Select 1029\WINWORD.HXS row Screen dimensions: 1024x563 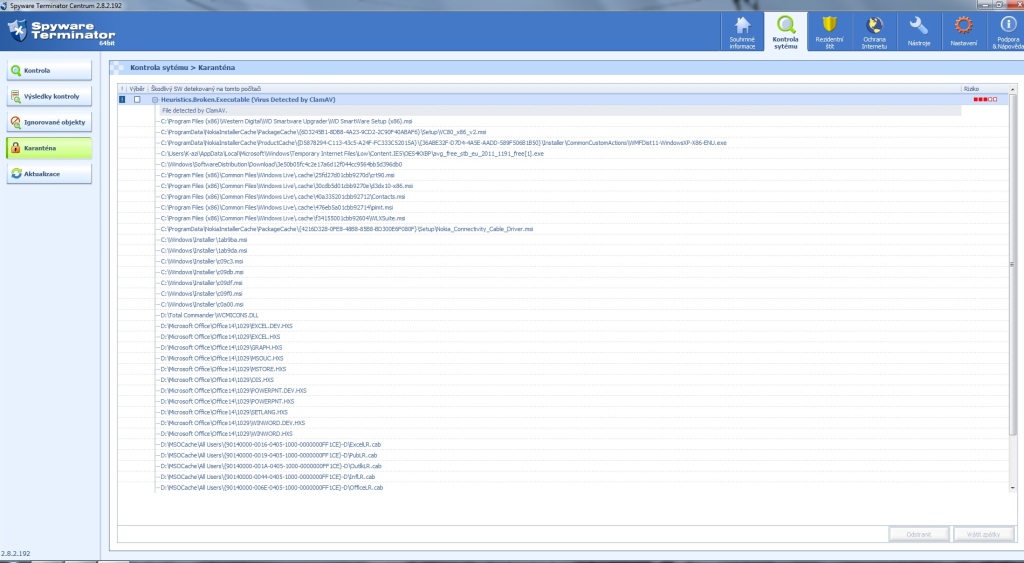click(226, 434)
